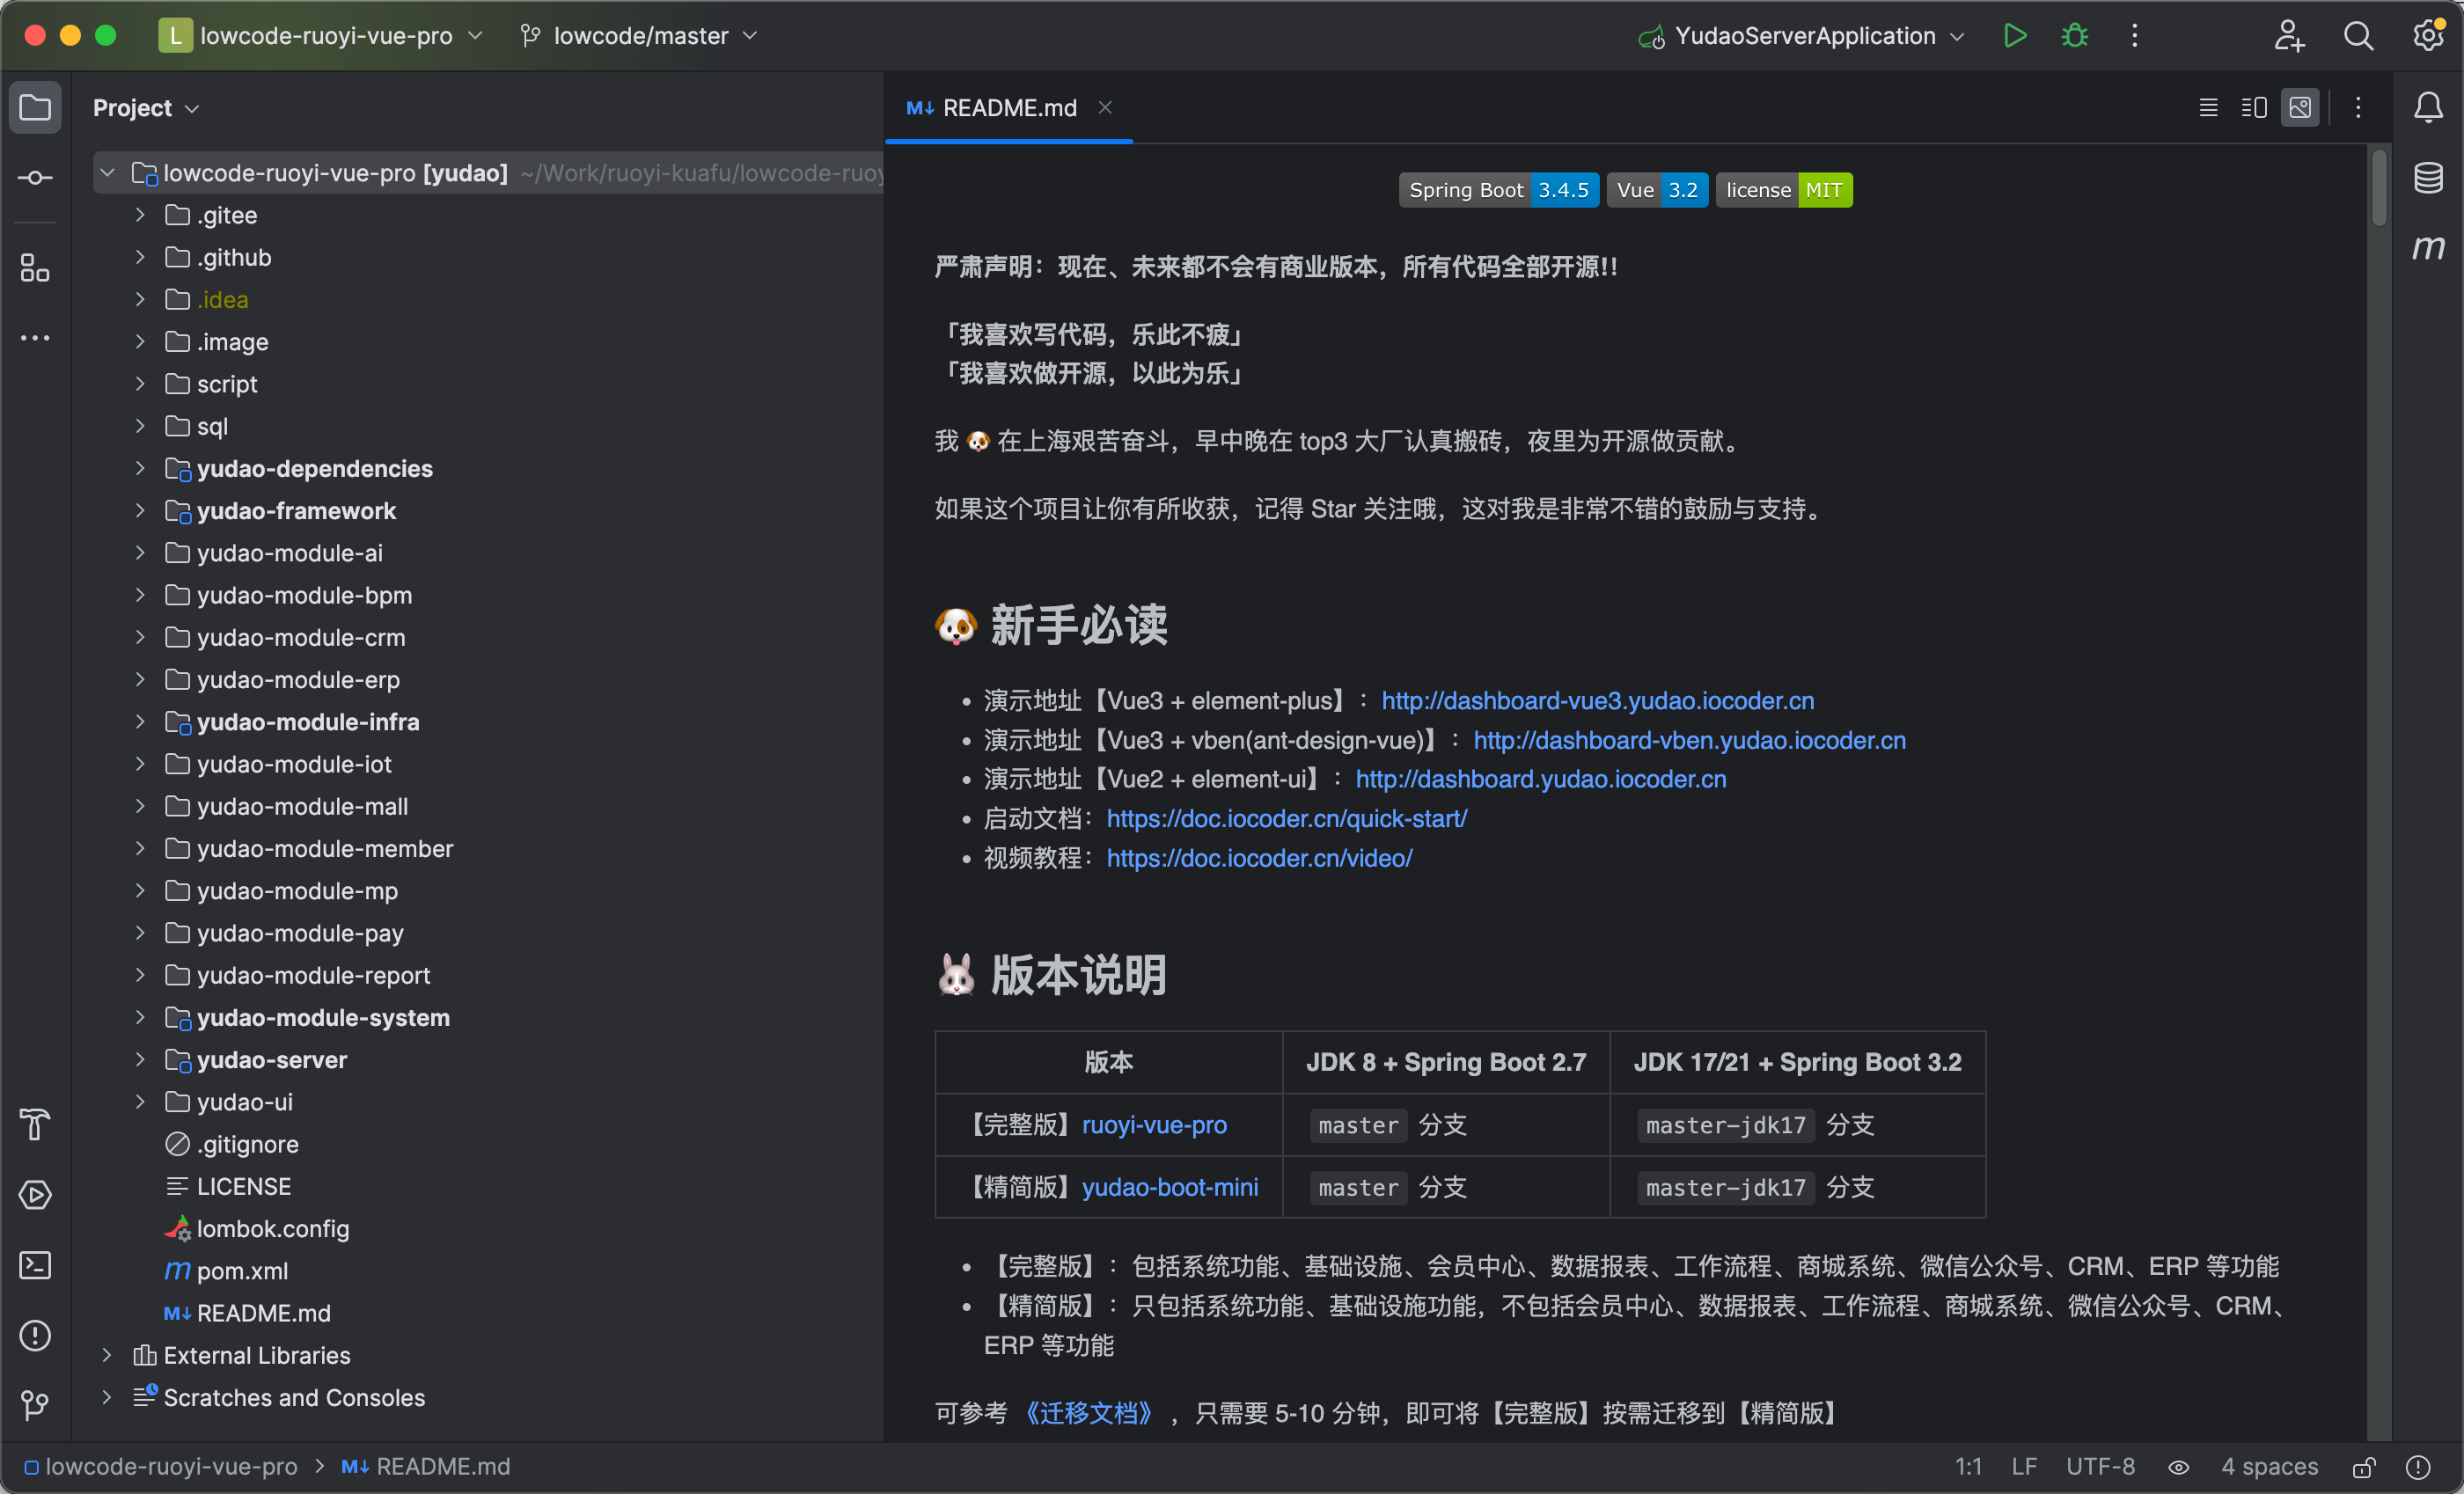Image resolution: width=2464 pixels, height=1494 pixels.
Task: Start debugging with the bug icon
Action: pos(2074,36)
